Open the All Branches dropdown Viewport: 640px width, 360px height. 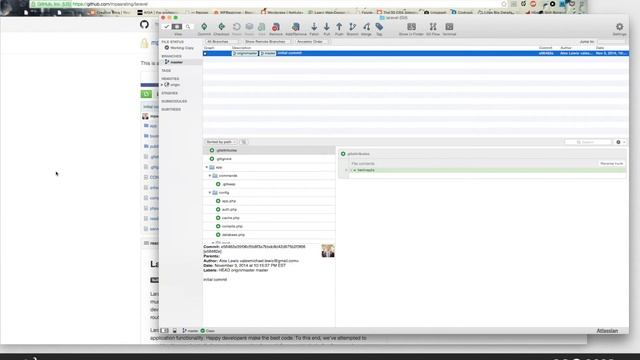tap(222, 42)
